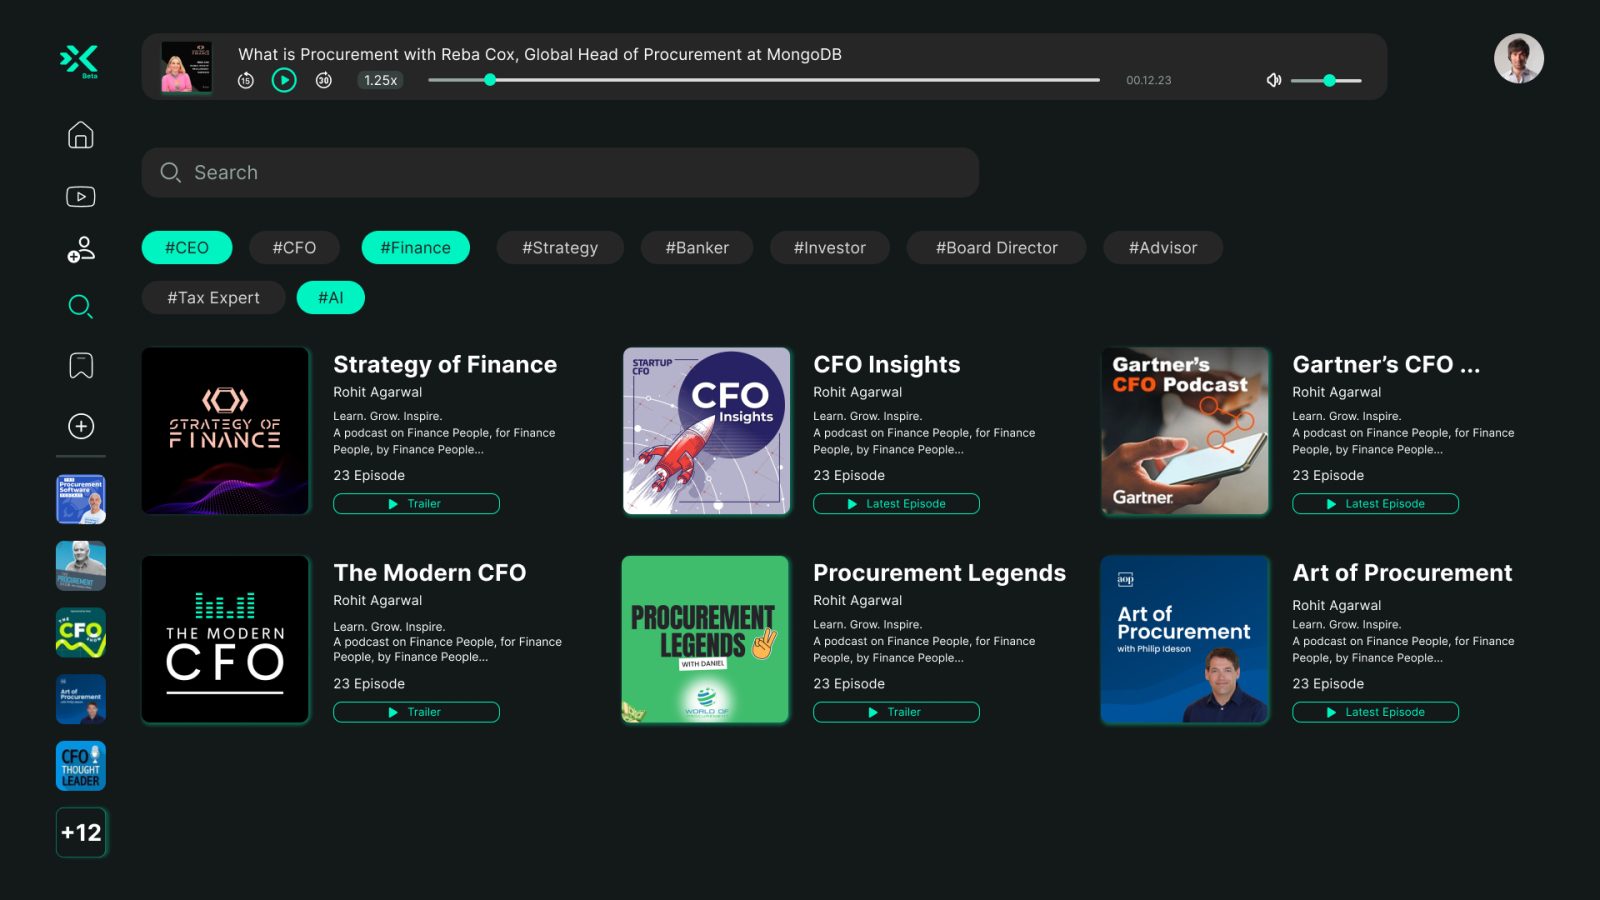The height and width of the screenshot is (900, 1600).
Task: Toggle the #Tax Expert tag filter
Action: tap(213, 298)
